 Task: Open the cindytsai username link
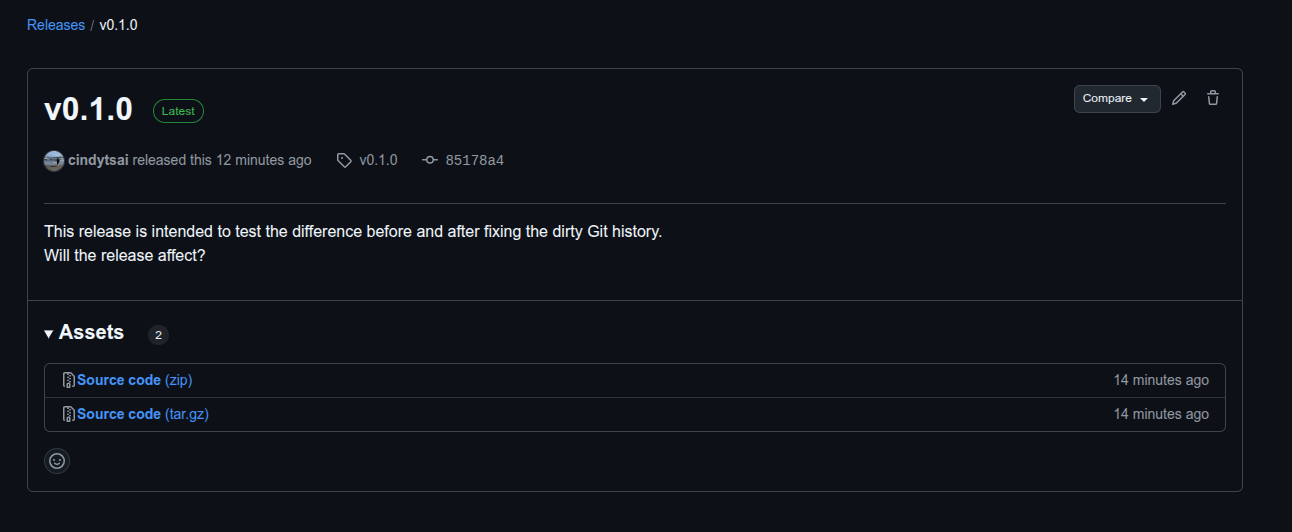coord(98,160)
